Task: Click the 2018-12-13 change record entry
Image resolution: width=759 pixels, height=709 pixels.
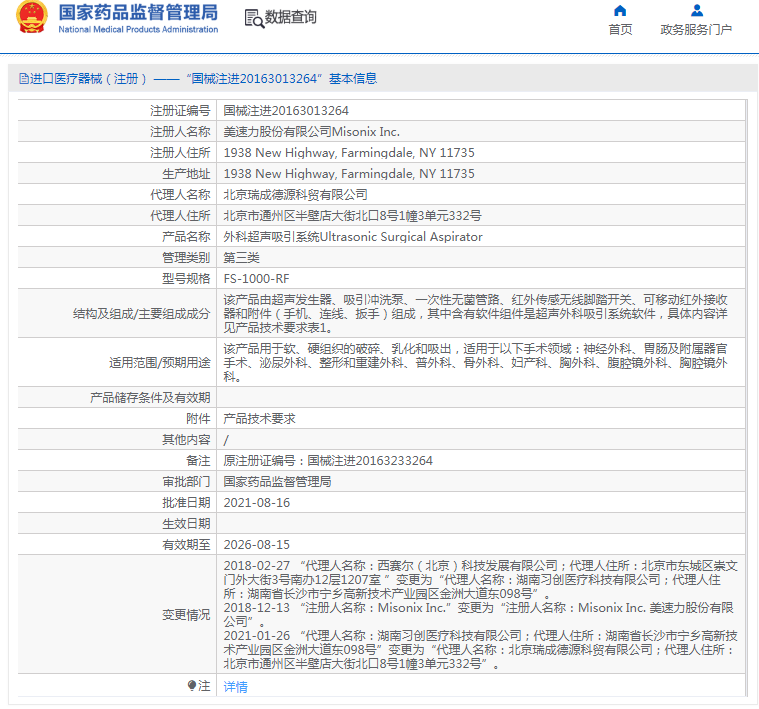Action: [478, 615]
